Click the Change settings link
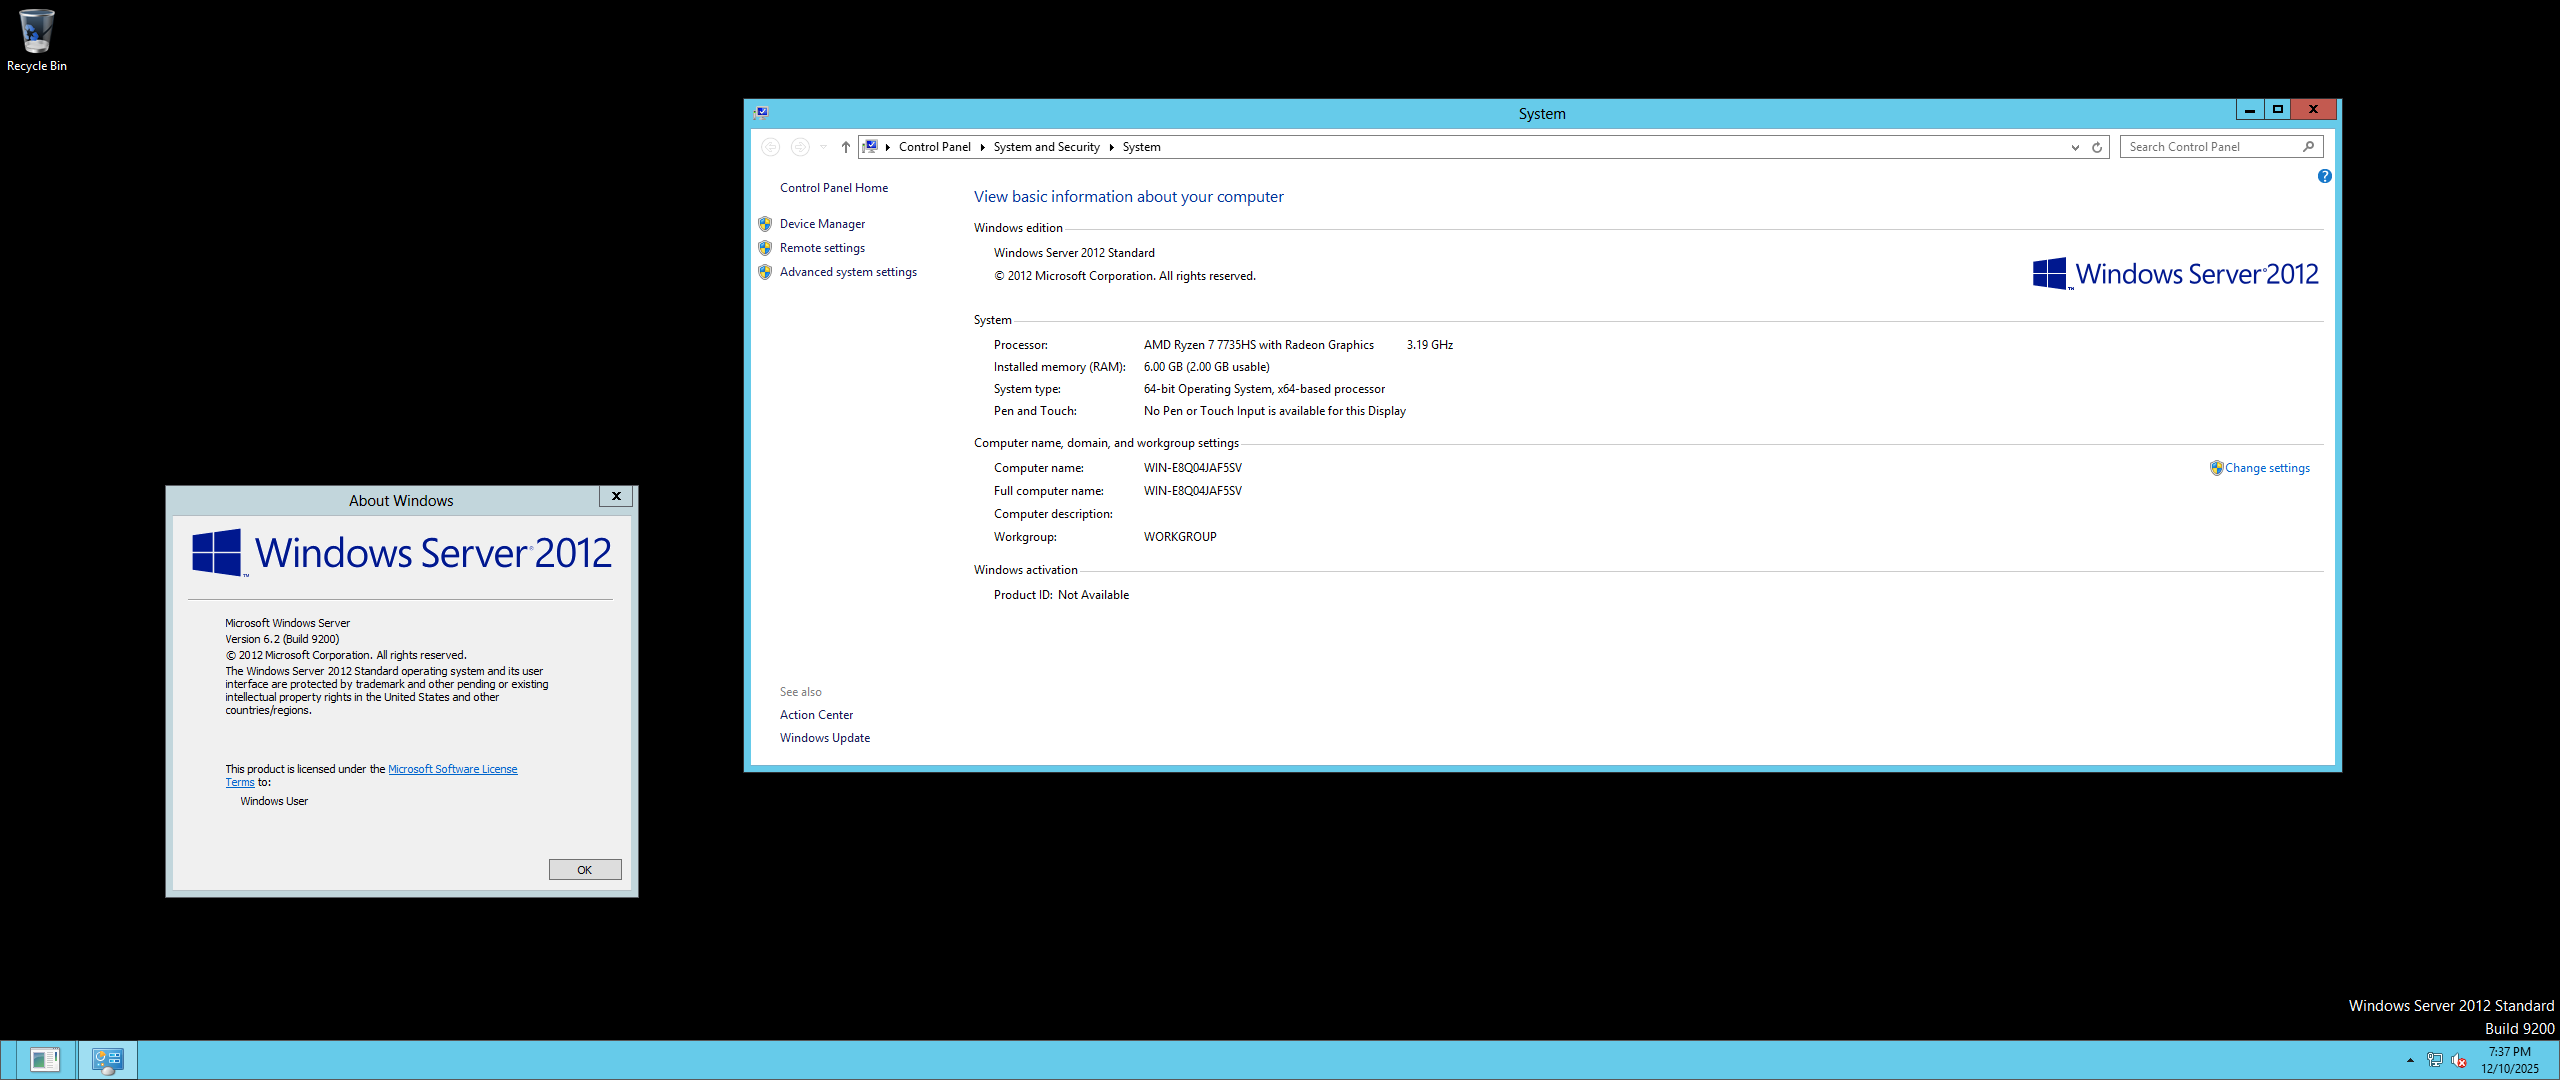Image resolution: width=2560 pixels, height=1080 pixels. point(2267,468)
